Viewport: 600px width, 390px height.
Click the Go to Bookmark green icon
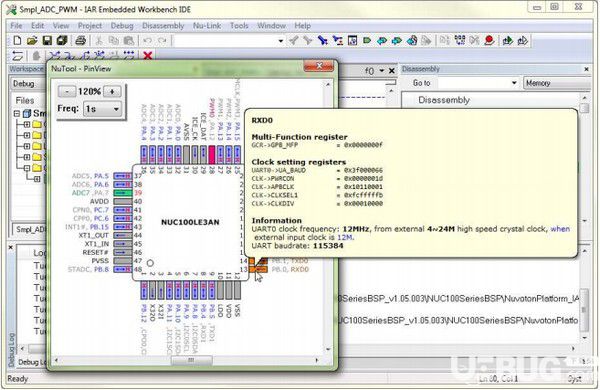367,40
